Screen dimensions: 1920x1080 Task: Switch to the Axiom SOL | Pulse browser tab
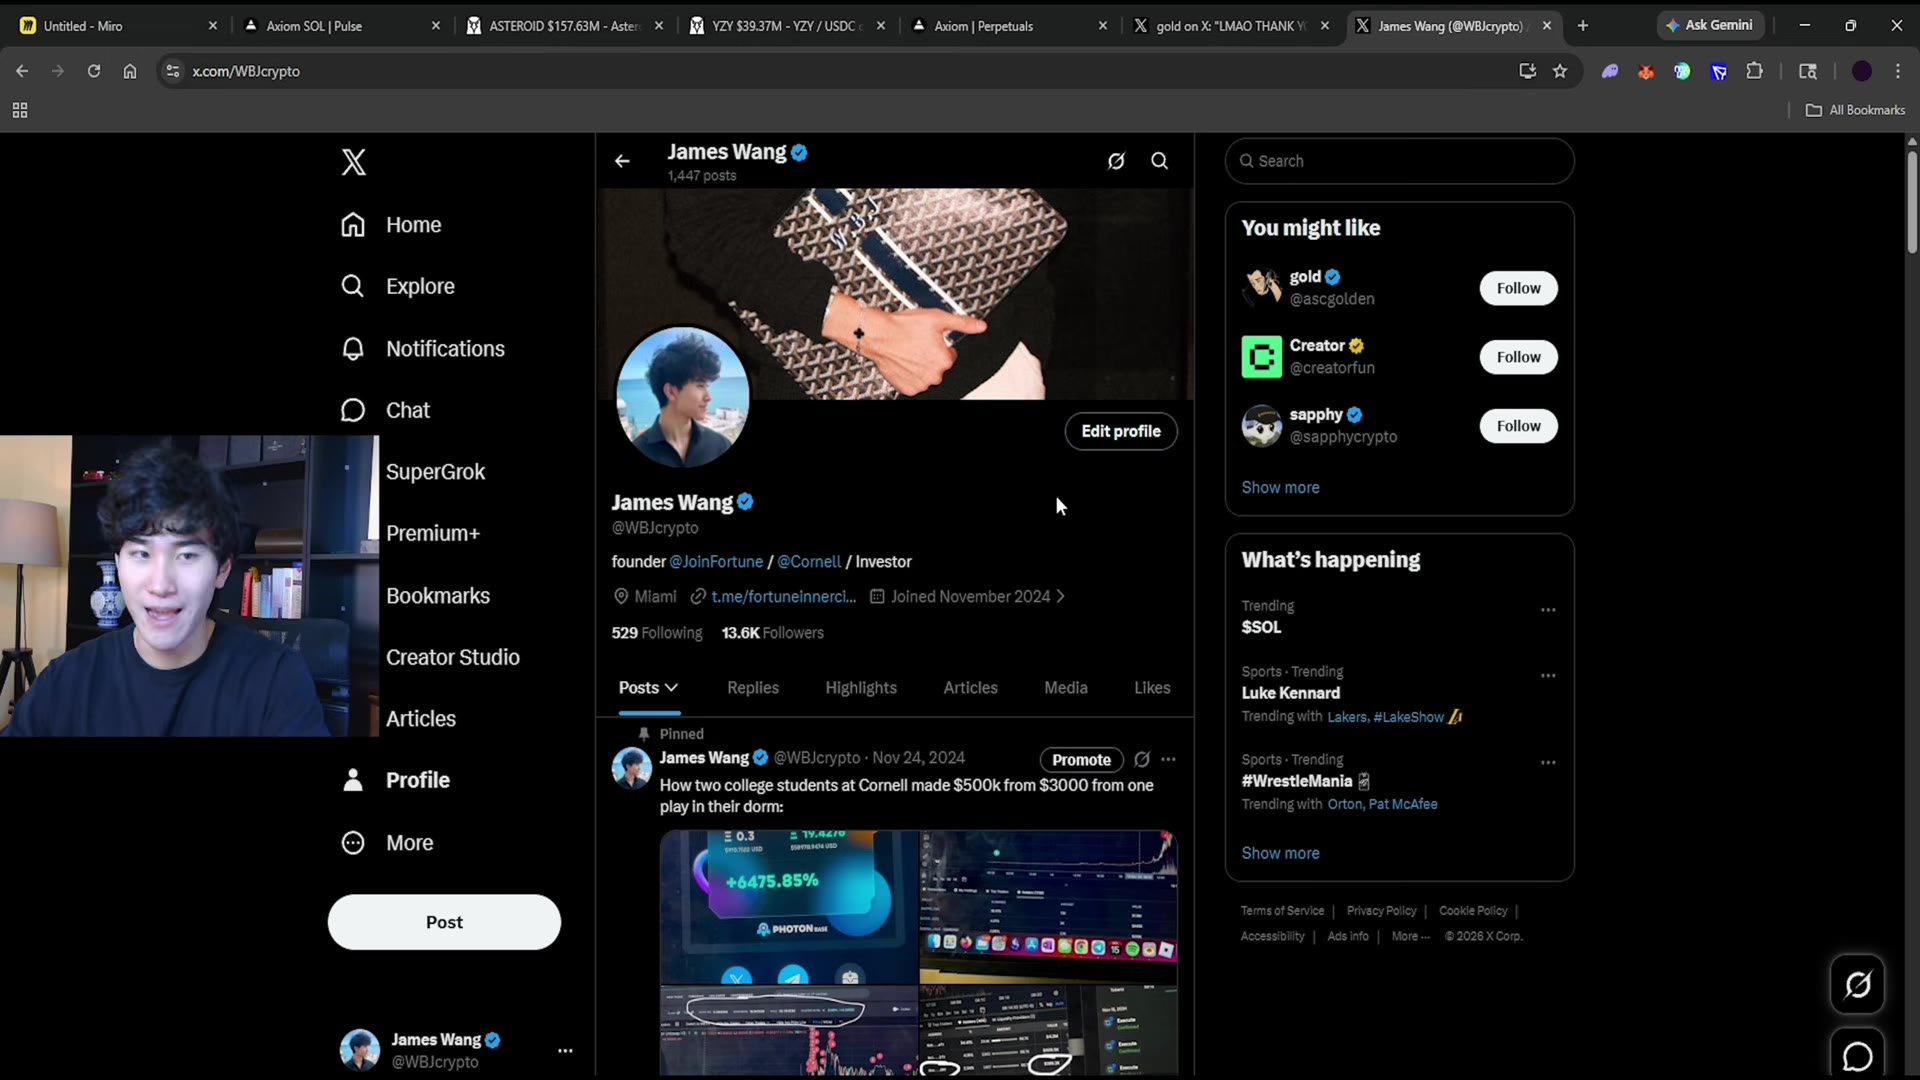tap(340, 26)
